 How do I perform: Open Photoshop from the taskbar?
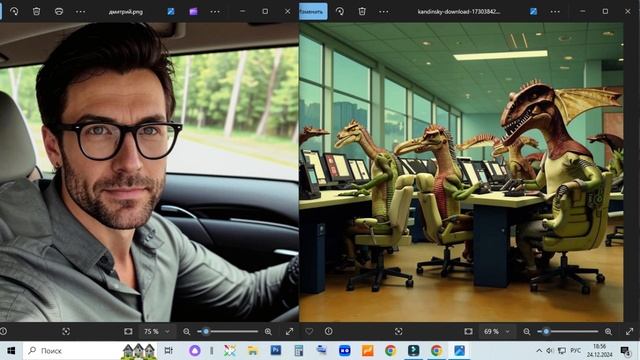[276, 351]
